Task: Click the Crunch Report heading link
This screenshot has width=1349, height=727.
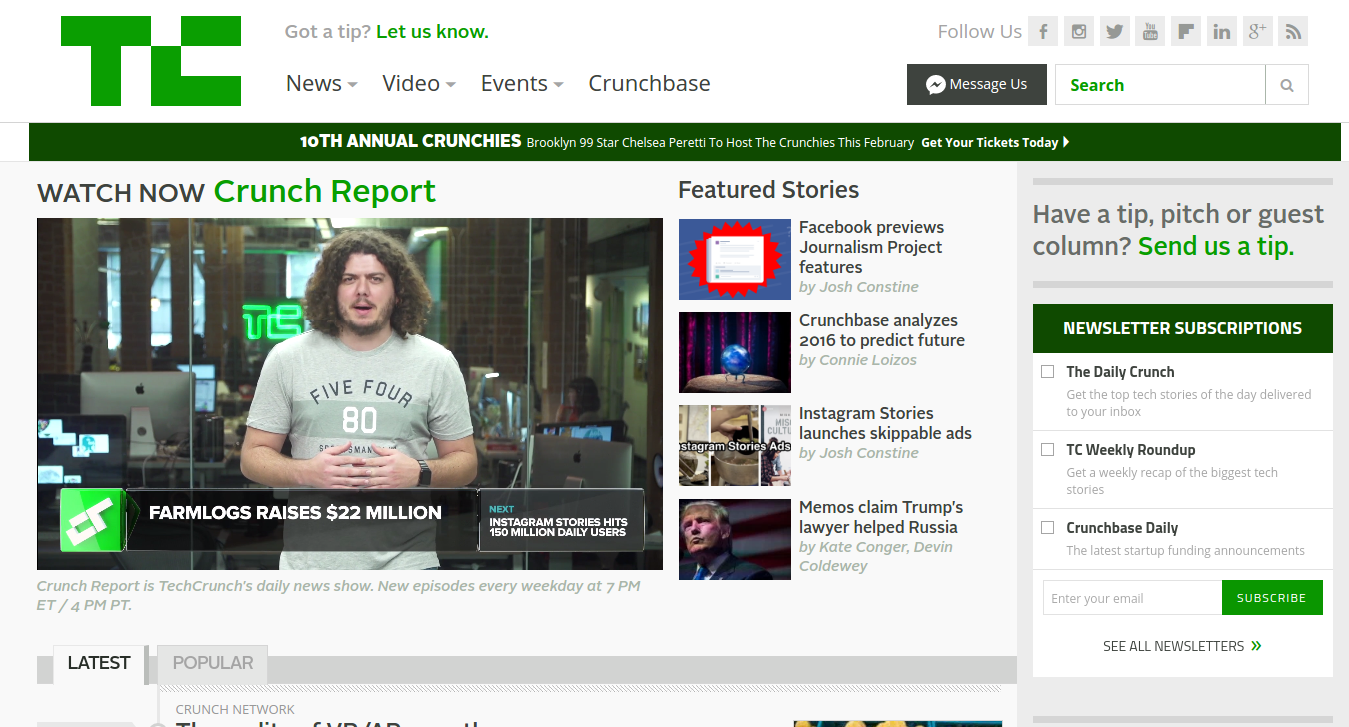Action: tap(325, 190)
